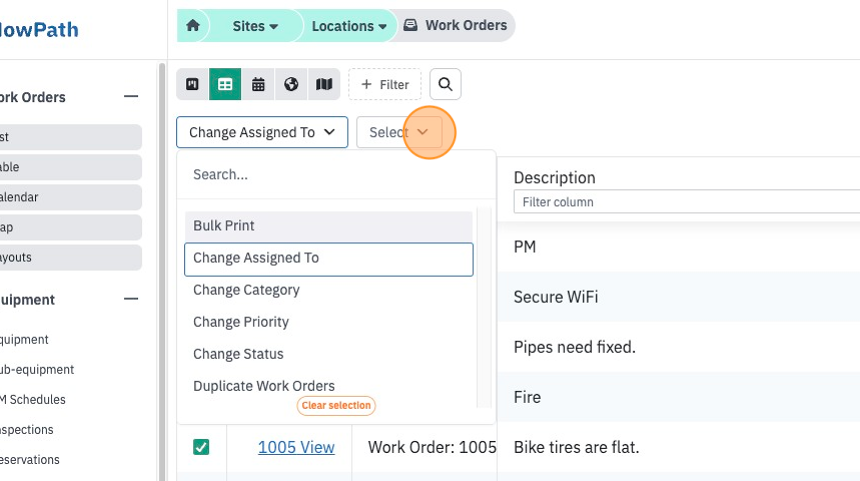Screen dimensions: 860x481
Task: Choose Change Category option
Action: point(329,290)
